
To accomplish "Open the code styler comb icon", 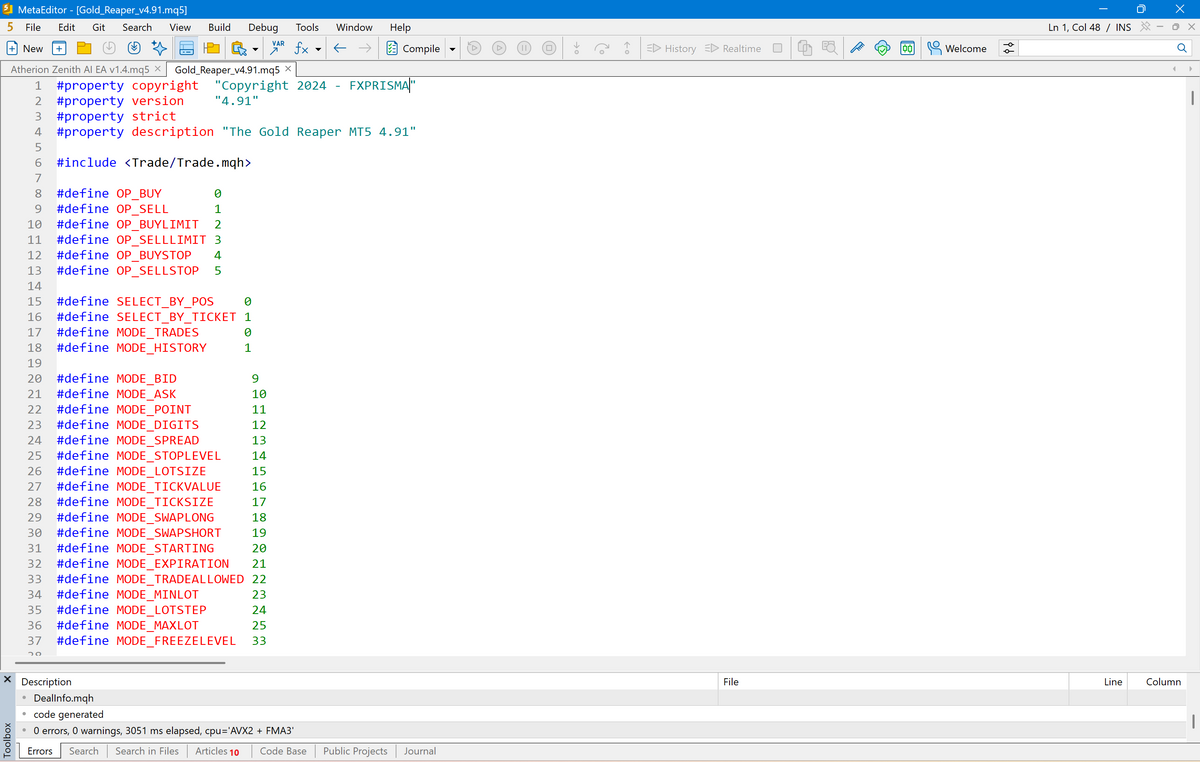I will click(x=858, y=48).
